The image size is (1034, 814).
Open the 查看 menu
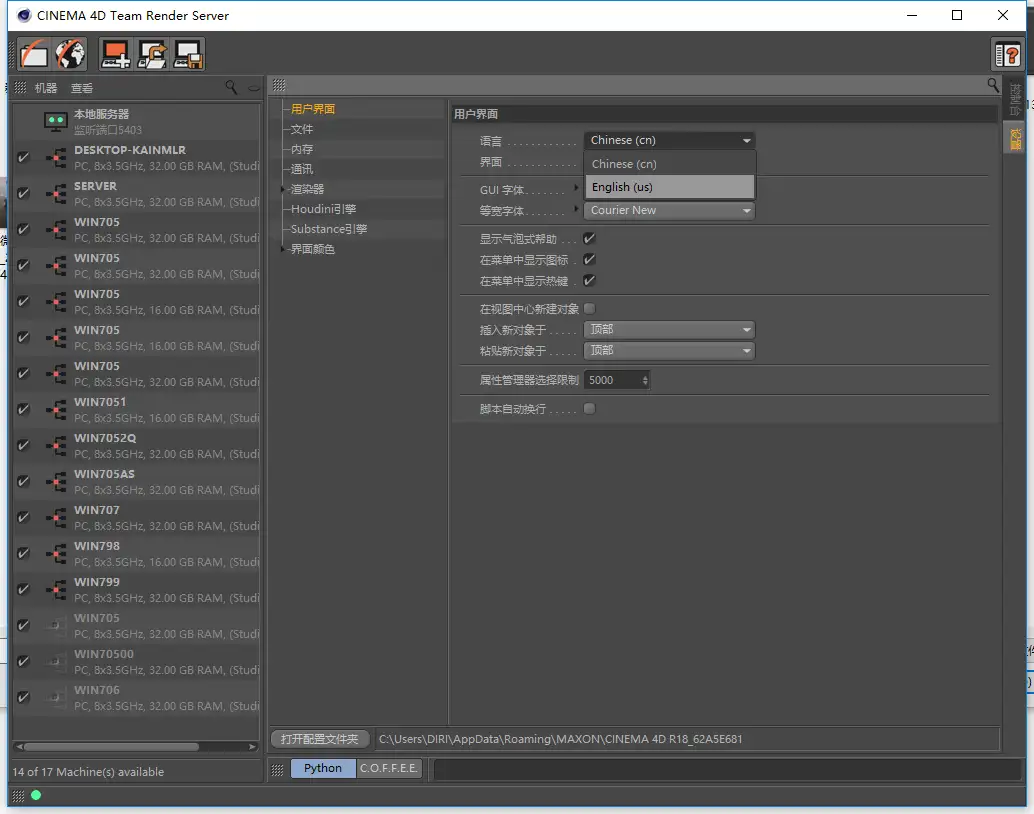(x=82, y=88)
